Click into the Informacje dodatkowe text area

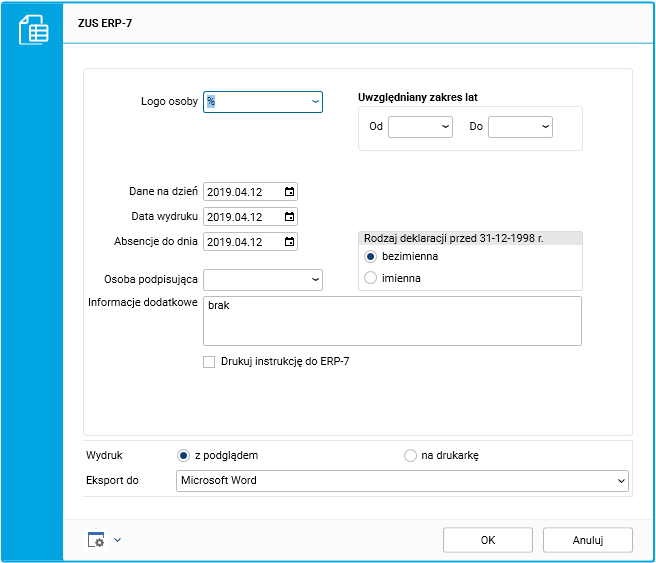[x=392, y=321]
